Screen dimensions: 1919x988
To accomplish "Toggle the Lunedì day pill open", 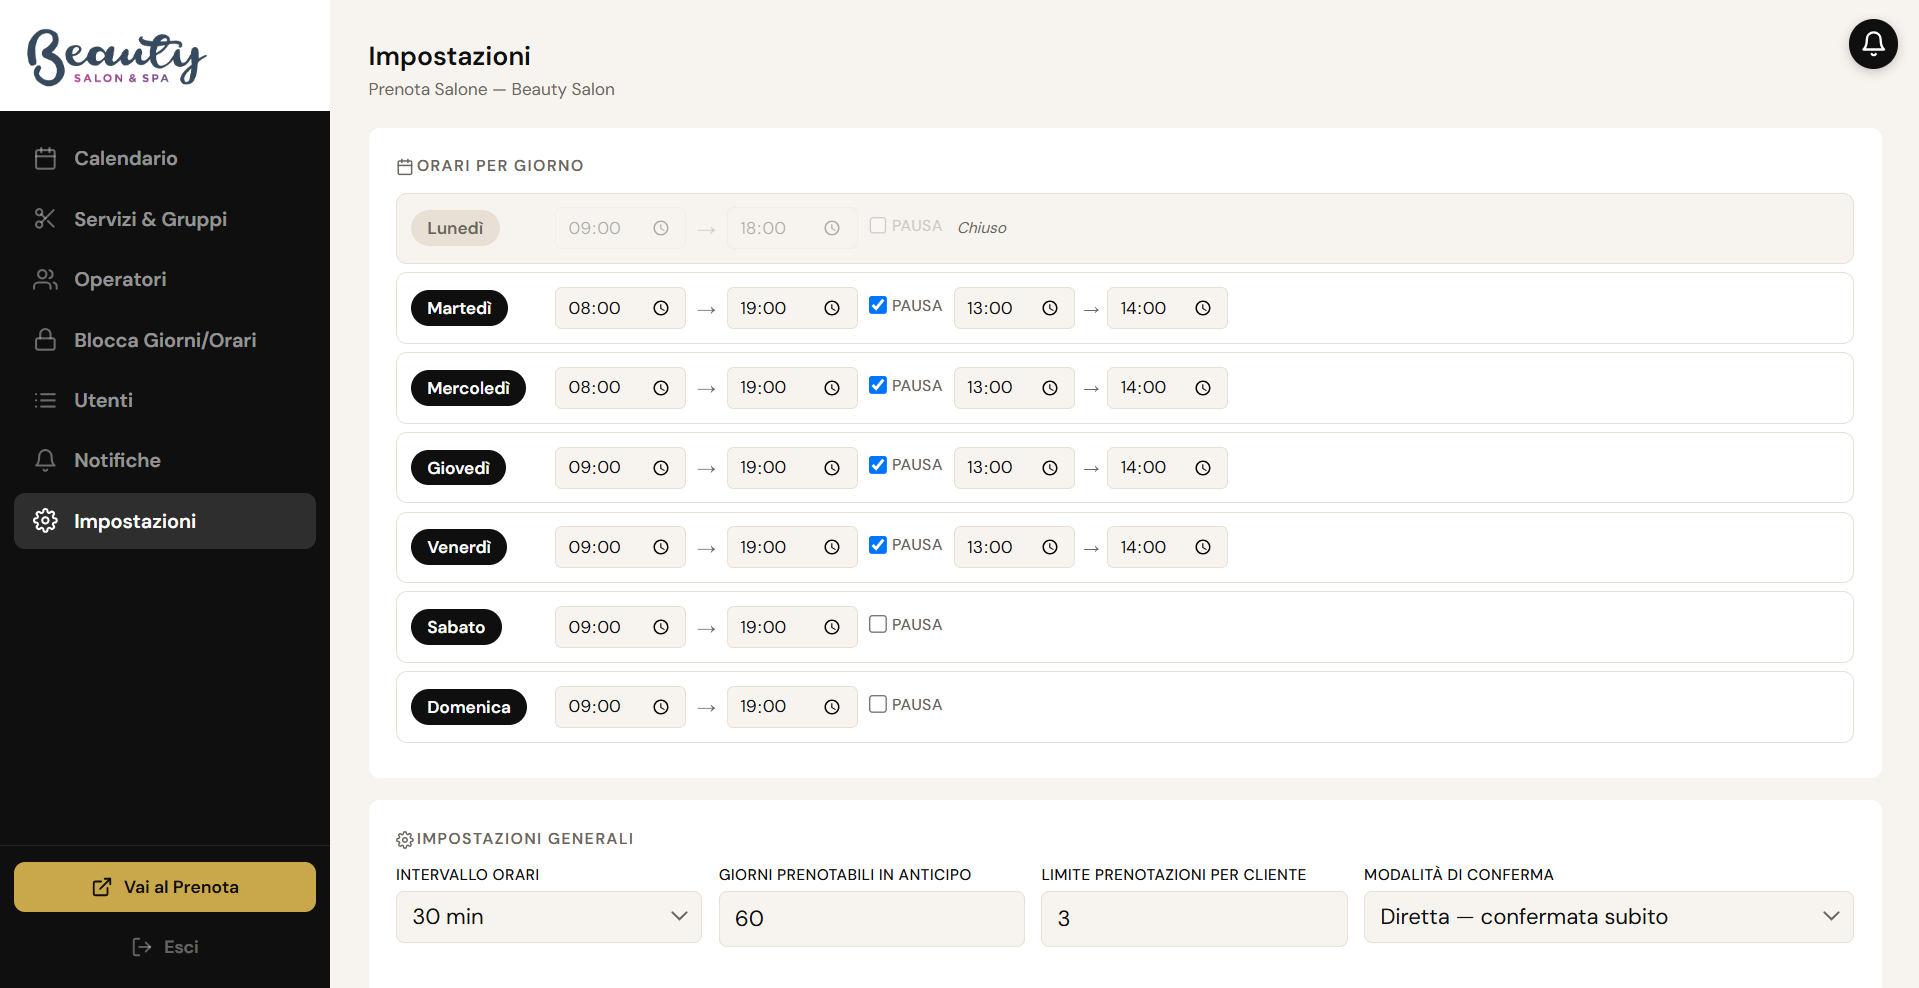I will pyautogui.click(x=455, y=228).
